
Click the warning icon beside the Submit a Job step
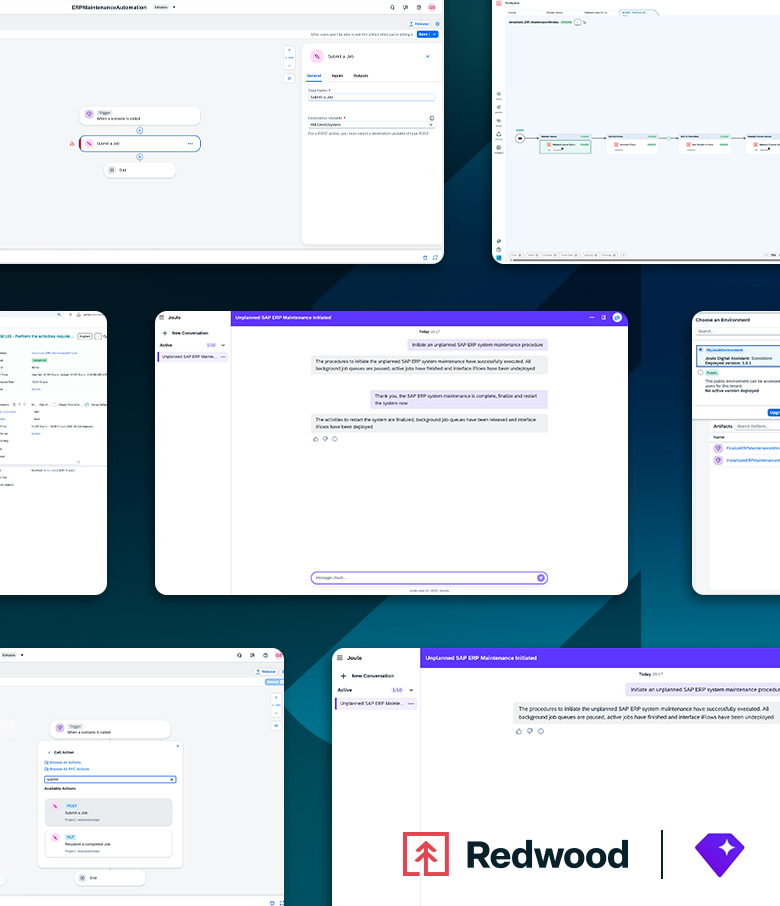tap(71, 144)
